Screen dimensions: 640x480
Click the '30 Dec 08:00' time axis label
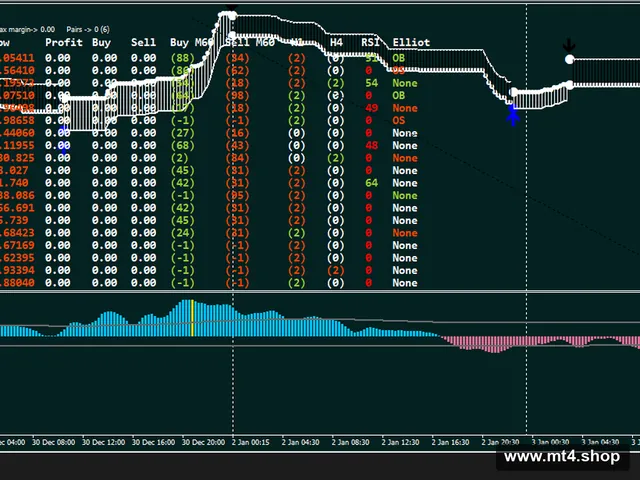tap(53, 442)
